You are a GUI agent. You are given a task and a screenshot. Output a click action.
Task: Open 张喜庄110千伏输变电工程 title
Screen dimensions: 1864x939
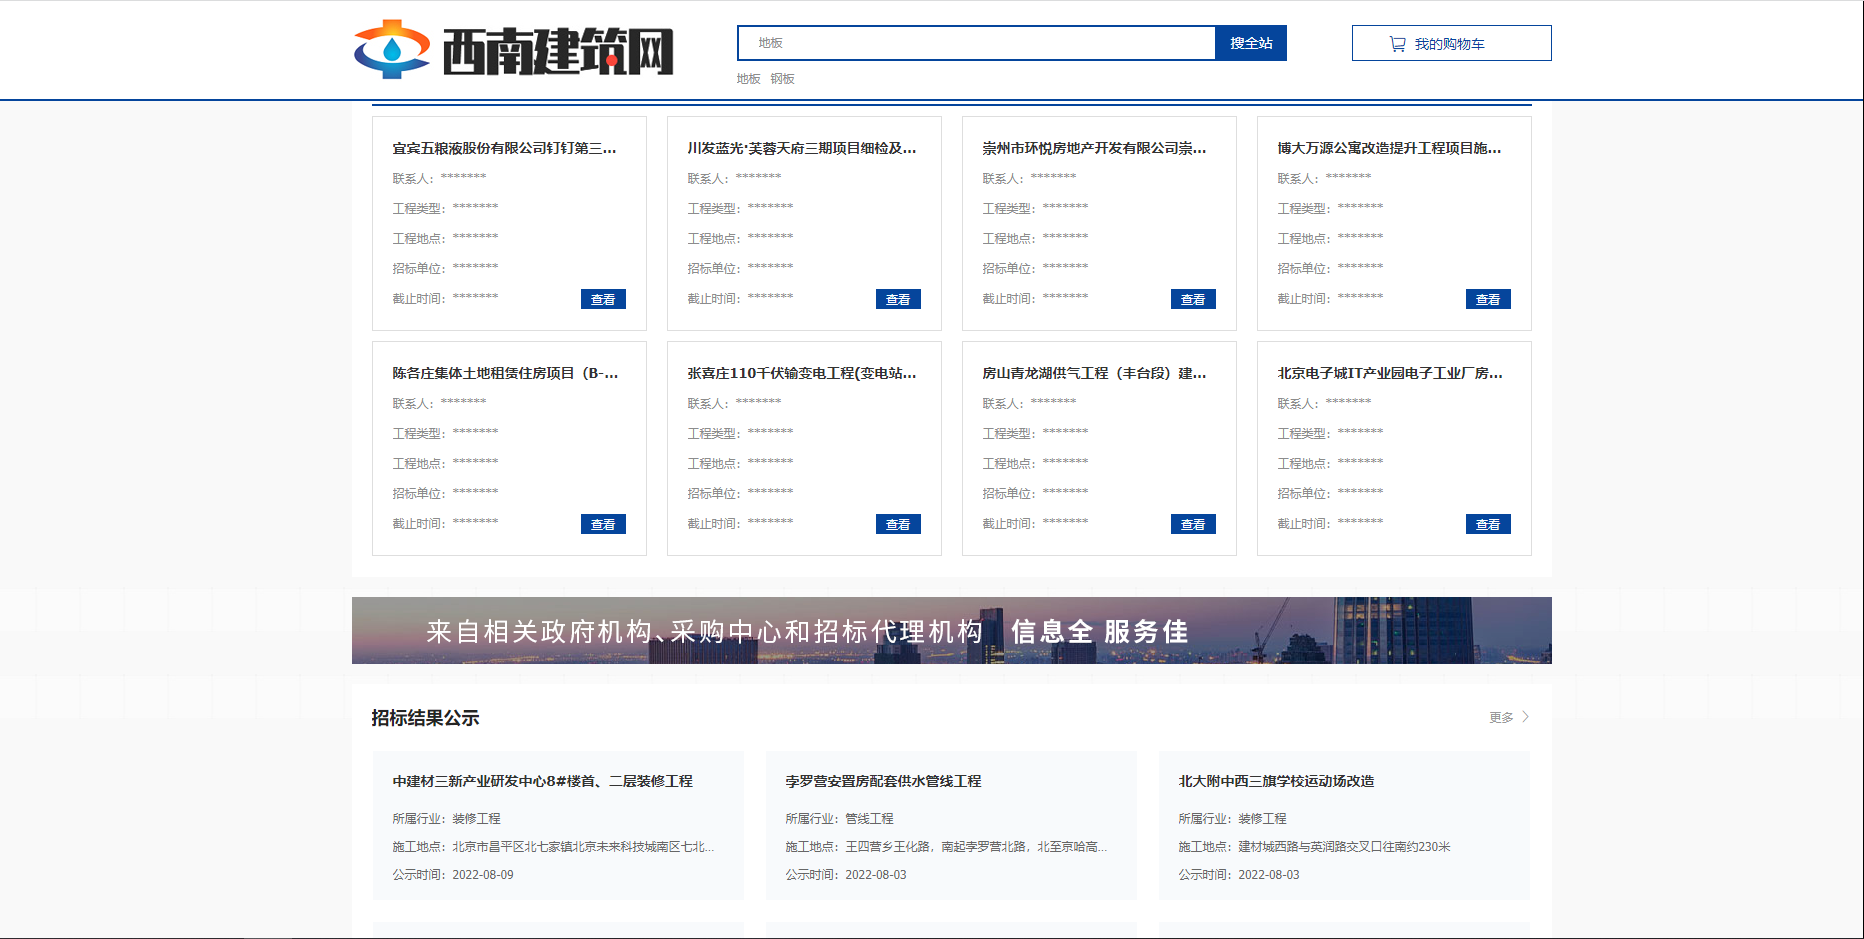(801, 373)
